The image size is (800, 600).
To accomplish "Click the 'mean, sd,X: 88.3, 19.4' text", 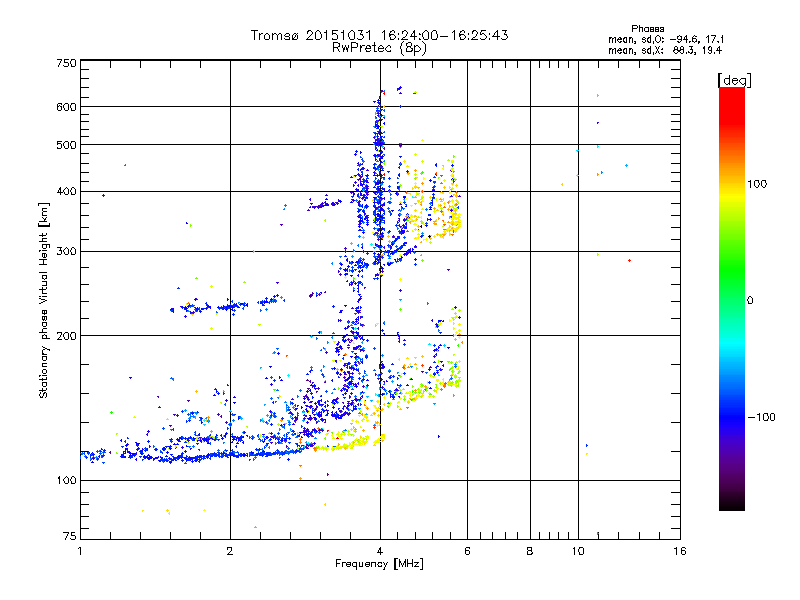I will click(x=665, y=50).
